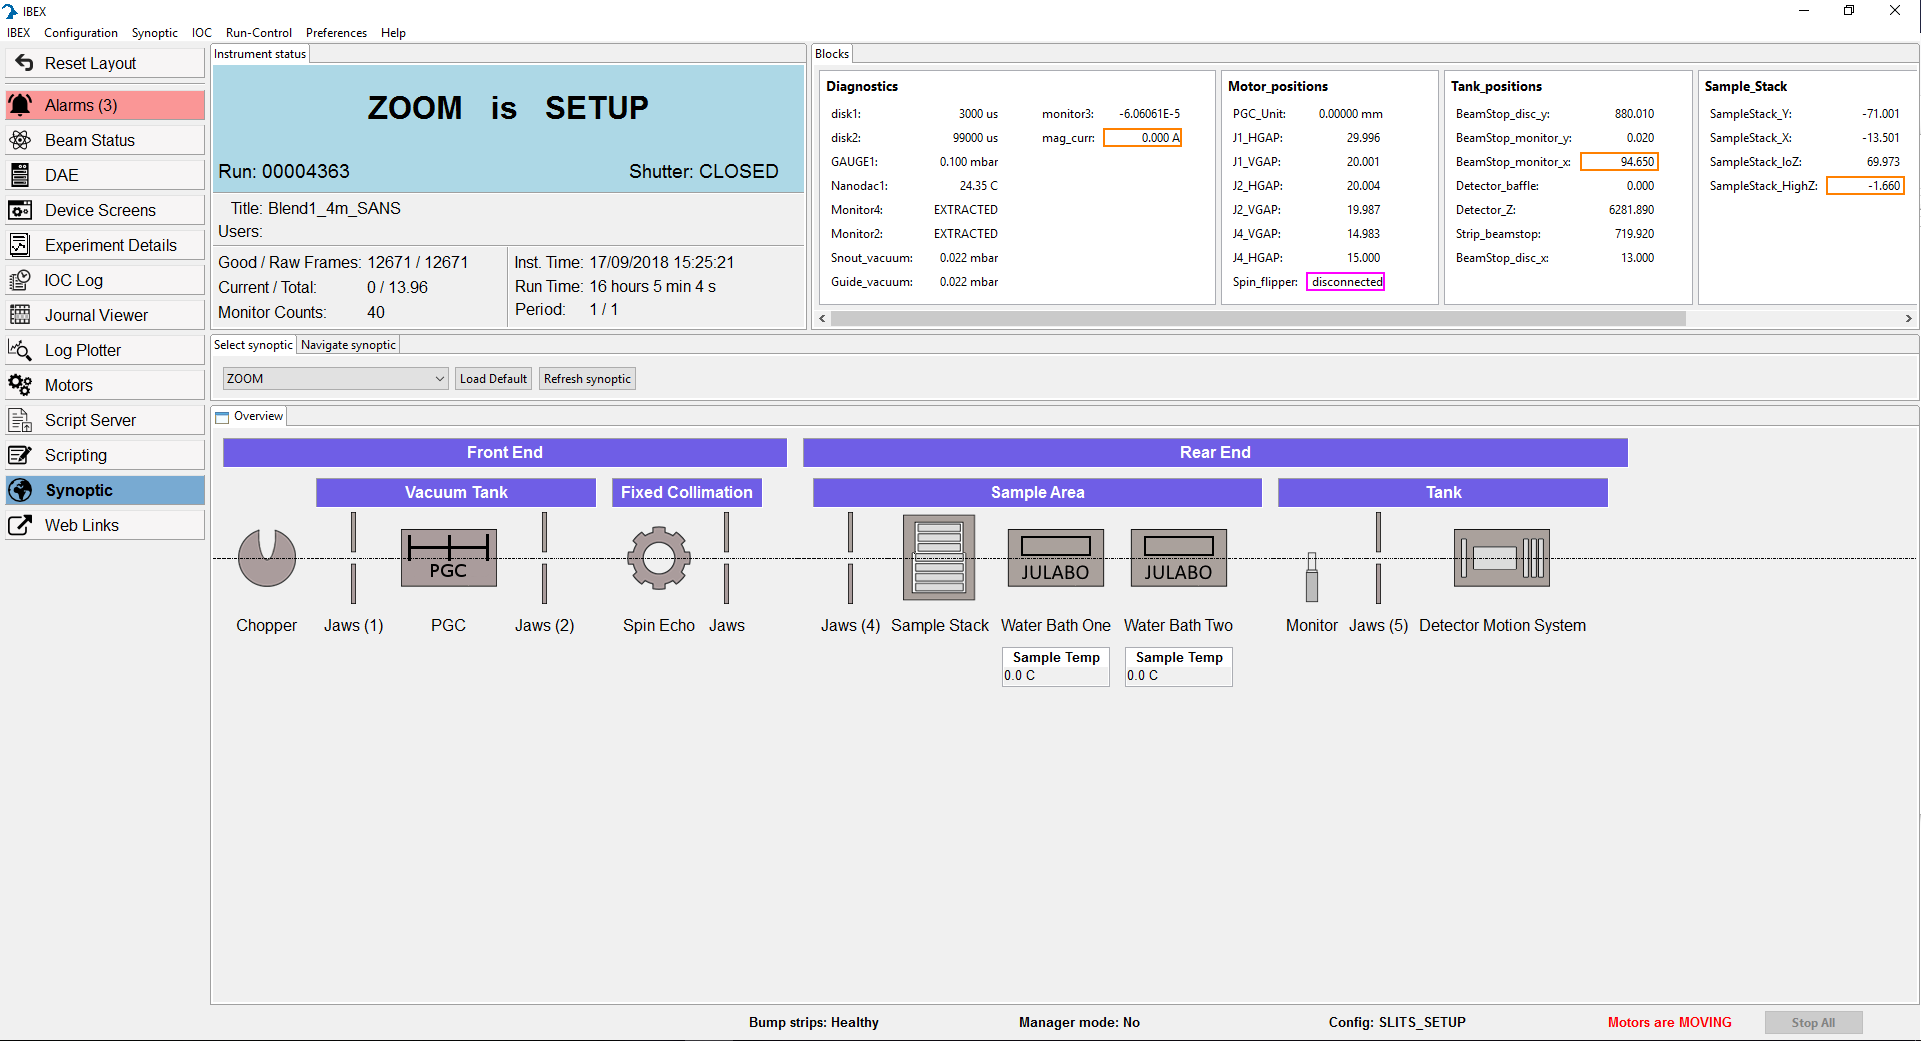Open the Detector Motion System icon
The width and height of the screenshot is (1921, 1041).
(1502, 558)
